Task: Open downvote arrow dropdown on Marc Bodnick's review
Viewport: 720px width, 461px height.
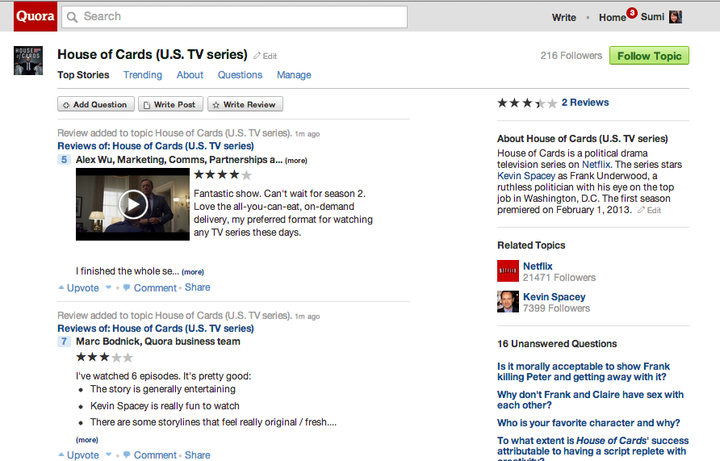Action: (109, 455)
